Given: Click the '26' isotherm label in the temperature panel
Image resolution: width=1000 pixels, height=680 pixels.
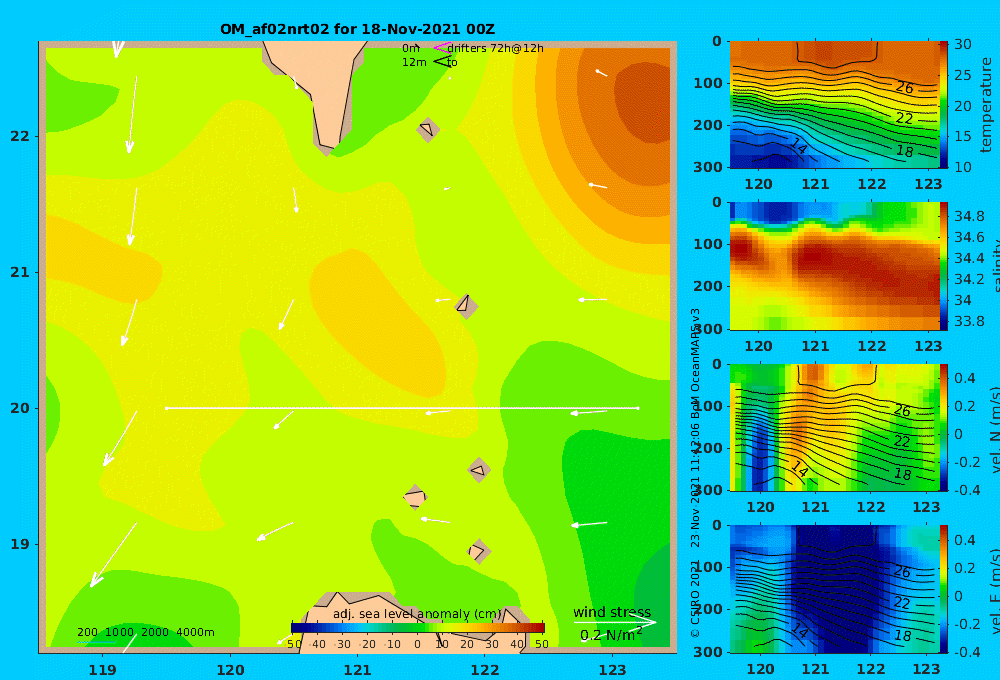Looking at the screenshot, I should pyautogui.click(x=904, y=87).
